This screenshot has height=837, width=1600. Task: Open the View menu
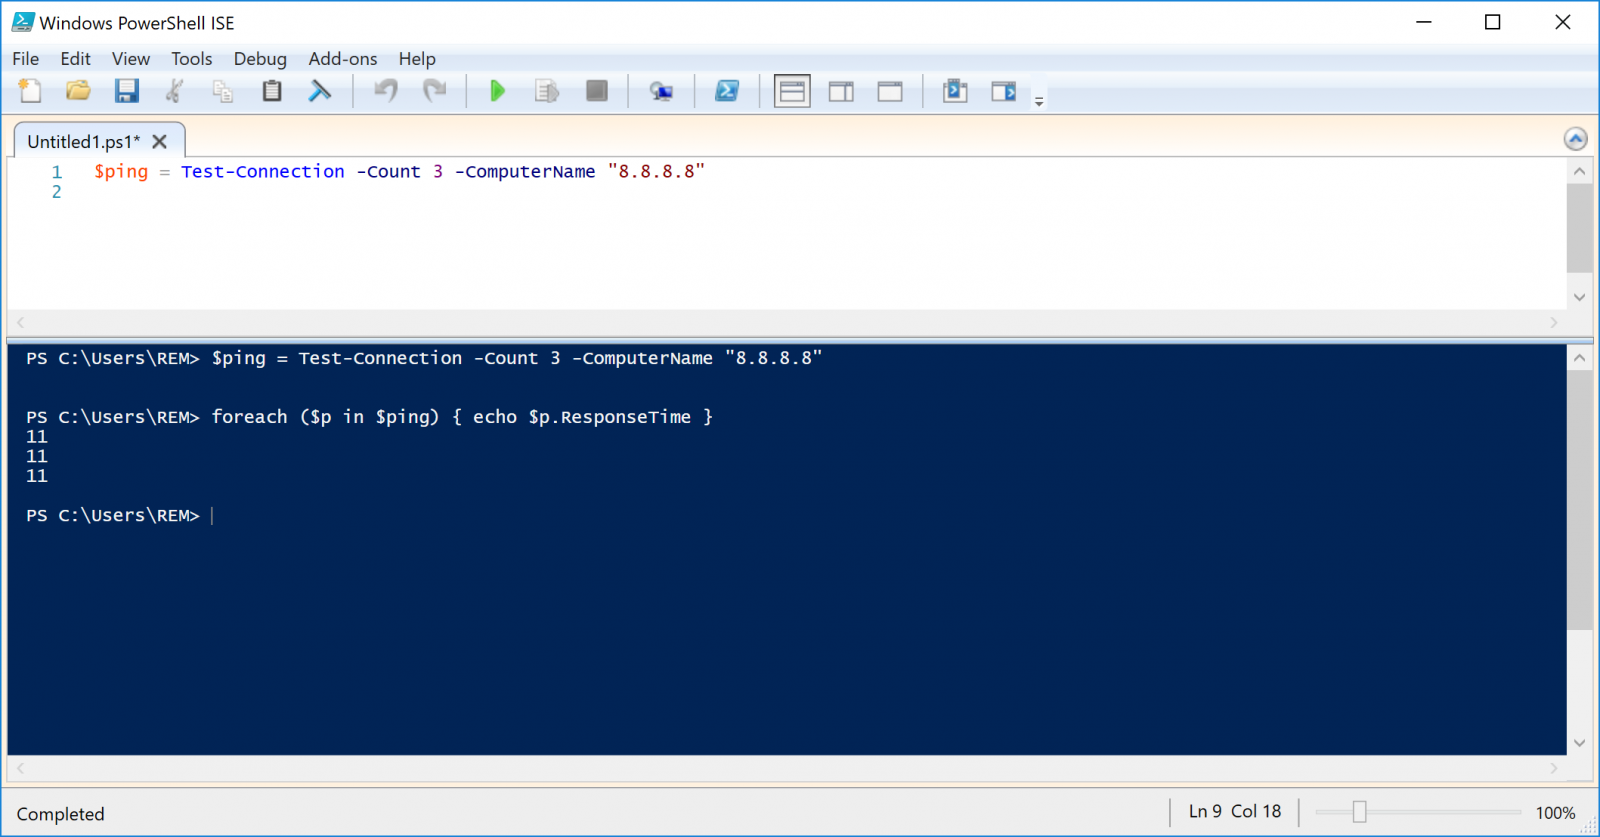[x=131, y=59]
